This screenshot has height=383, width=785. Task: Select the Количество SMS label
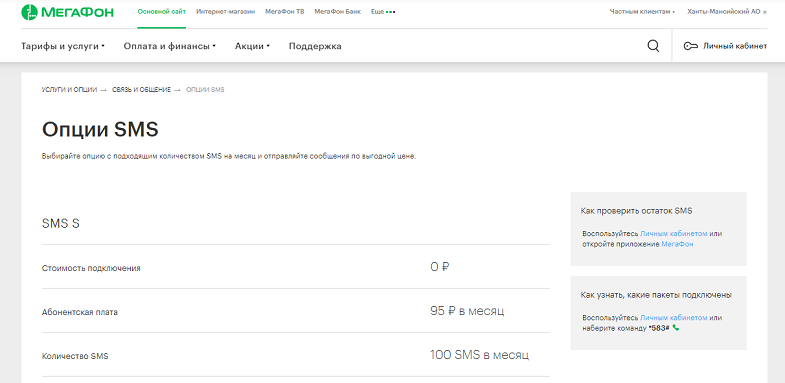75,356
